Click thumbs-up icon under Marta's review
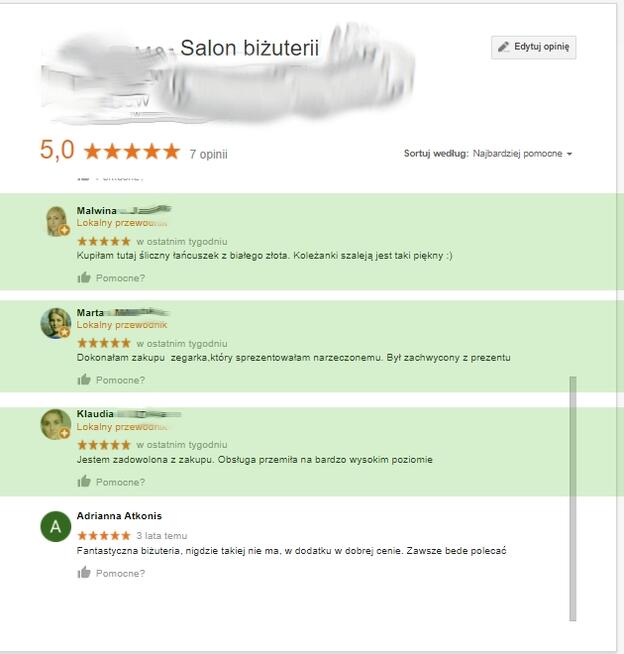624x654 pixels. 84,380
